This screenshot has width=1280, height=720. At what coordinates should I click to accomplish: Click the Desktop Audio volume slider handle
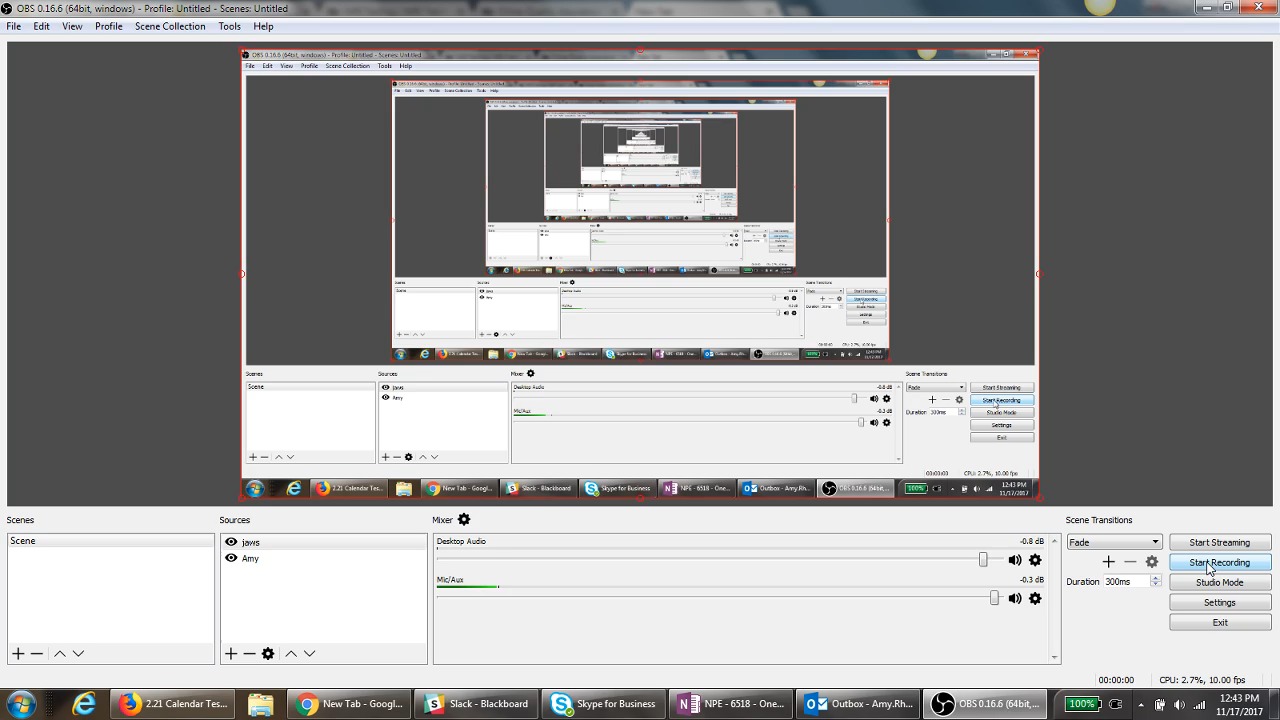pyautogui.click(x=983, y=561)
